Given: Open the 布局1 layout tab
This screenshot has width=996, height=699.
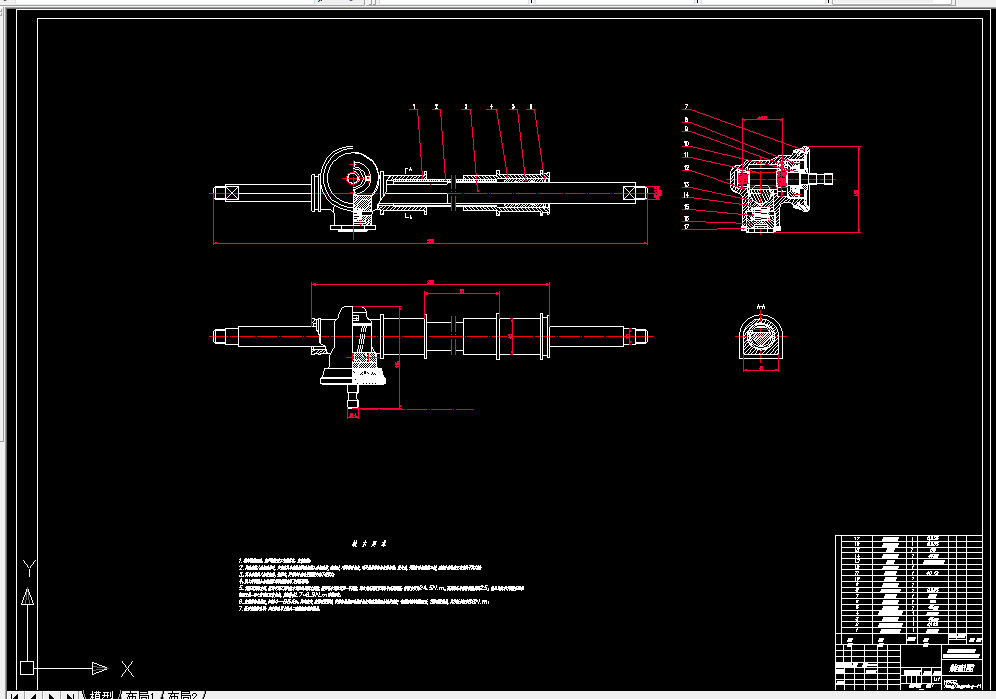Looking at the screenshot, I should coord(140,695).
